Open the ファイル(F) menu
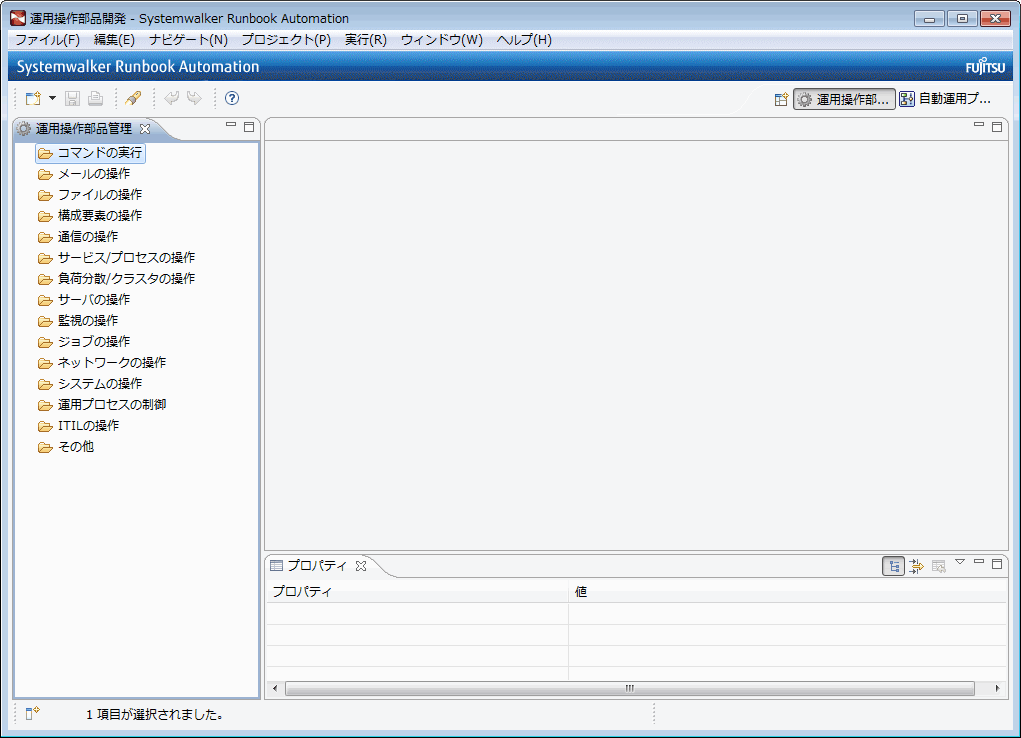 [x=48, y=40]
